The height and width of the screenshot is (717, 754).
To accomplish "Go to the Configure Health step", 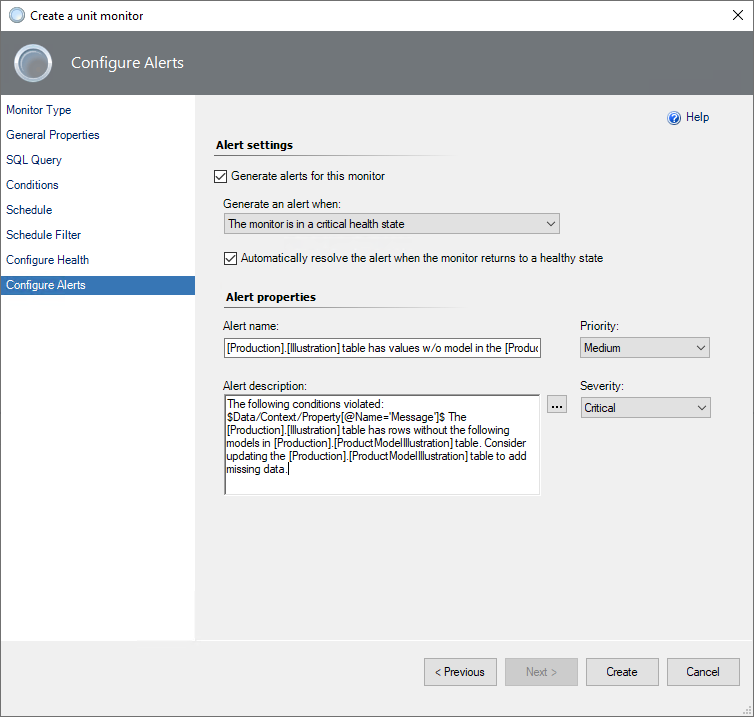I will click(x=48, y=260).
